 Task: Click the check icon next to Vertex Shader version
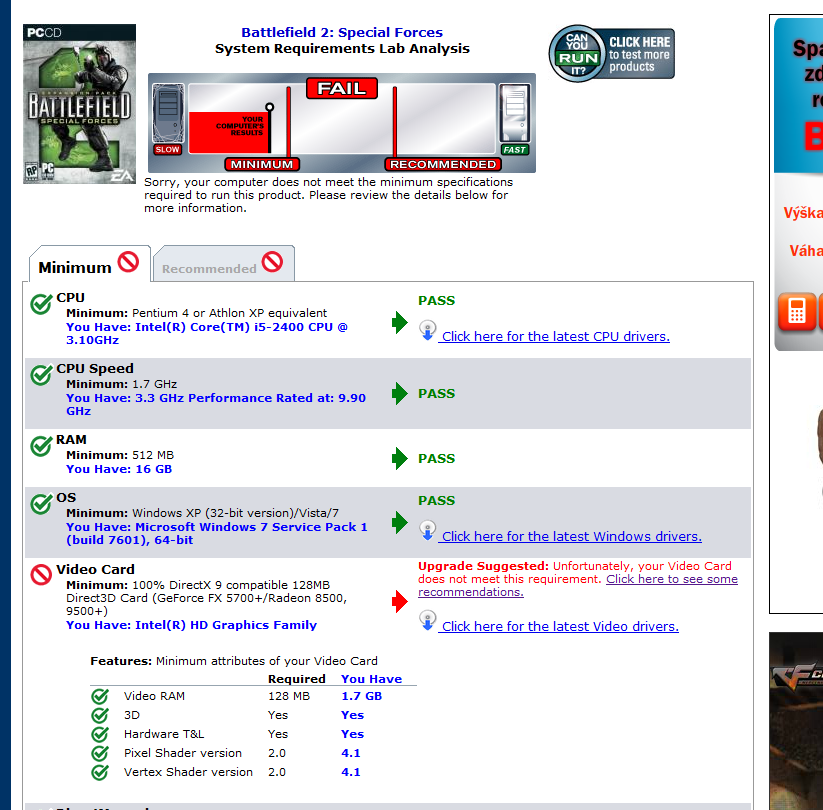tap(100, 772)
